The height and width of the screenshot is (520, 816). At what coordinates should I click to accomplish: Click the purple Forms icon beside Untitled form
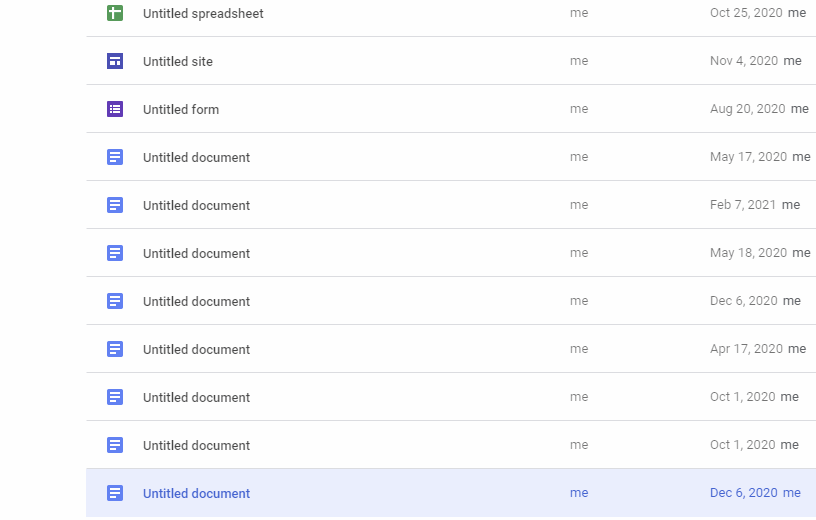point(115,109)
